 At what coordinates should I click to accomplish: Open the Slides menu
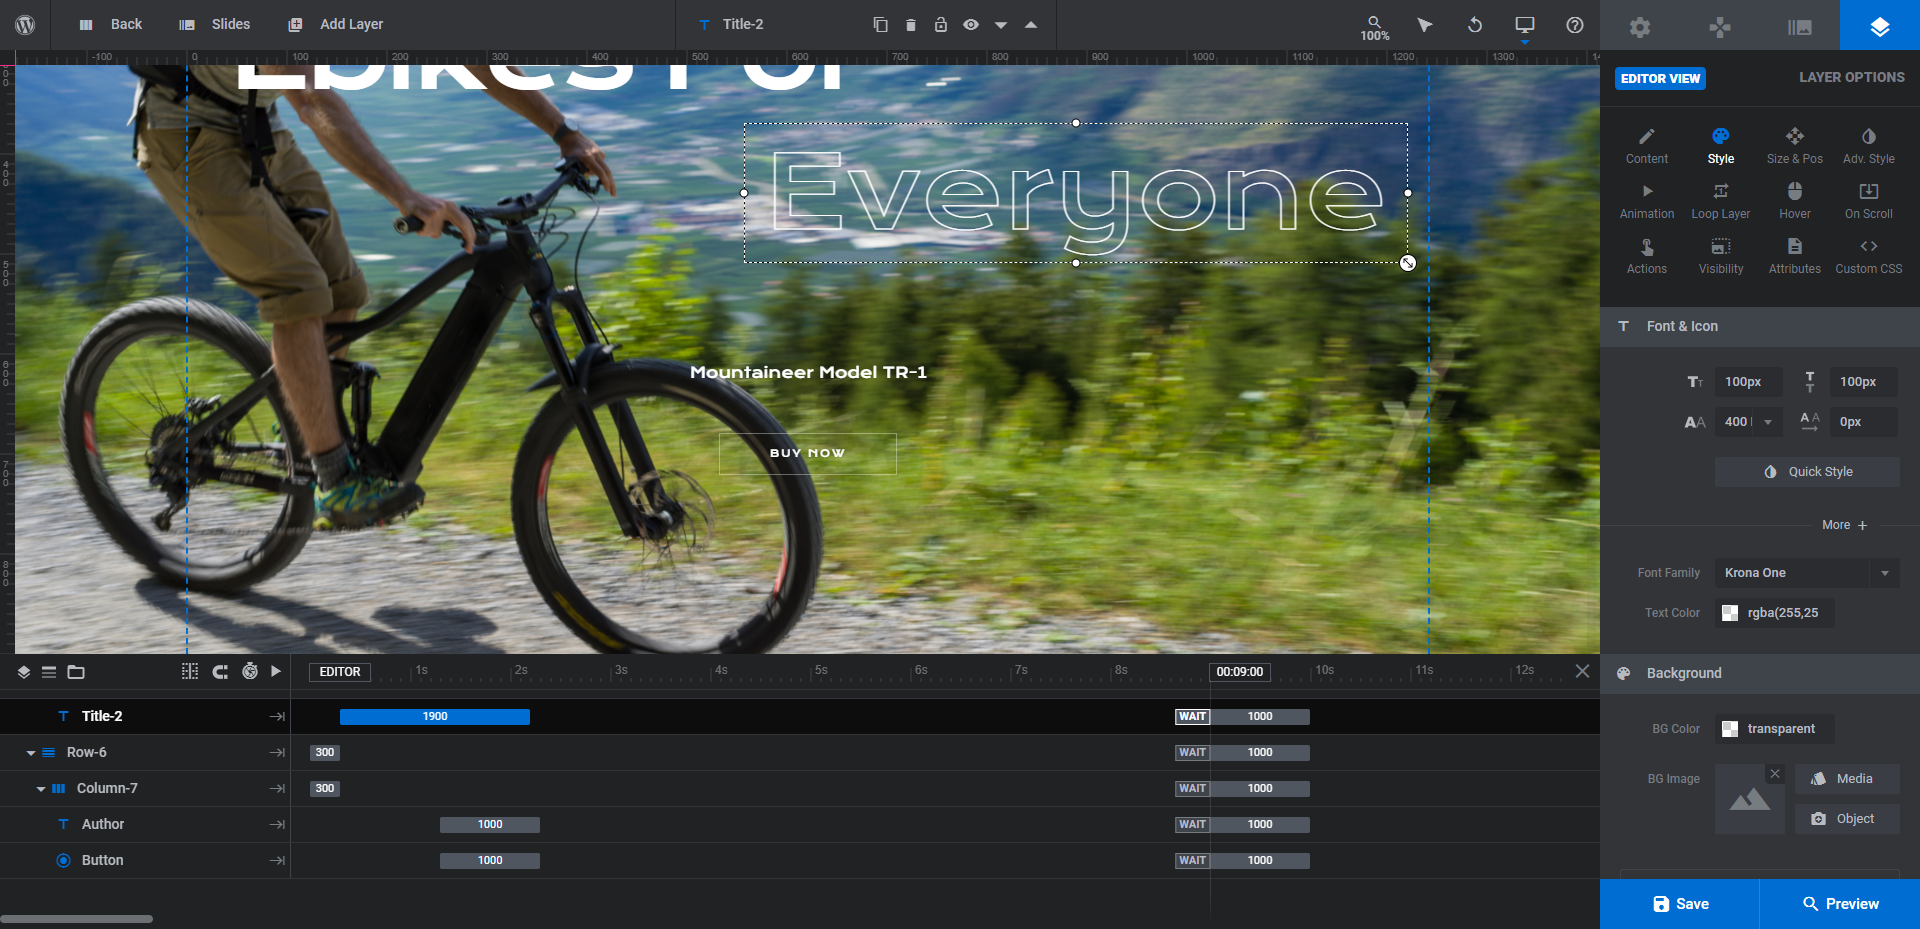[x=214, y=24]
